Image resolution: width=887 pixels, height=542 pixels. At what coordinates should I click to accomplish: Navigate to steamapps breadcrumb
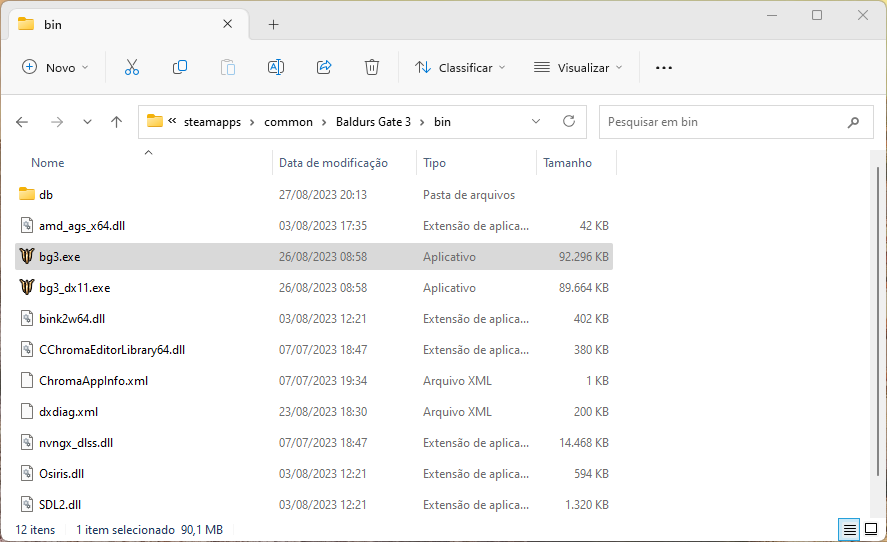point(212,122)
